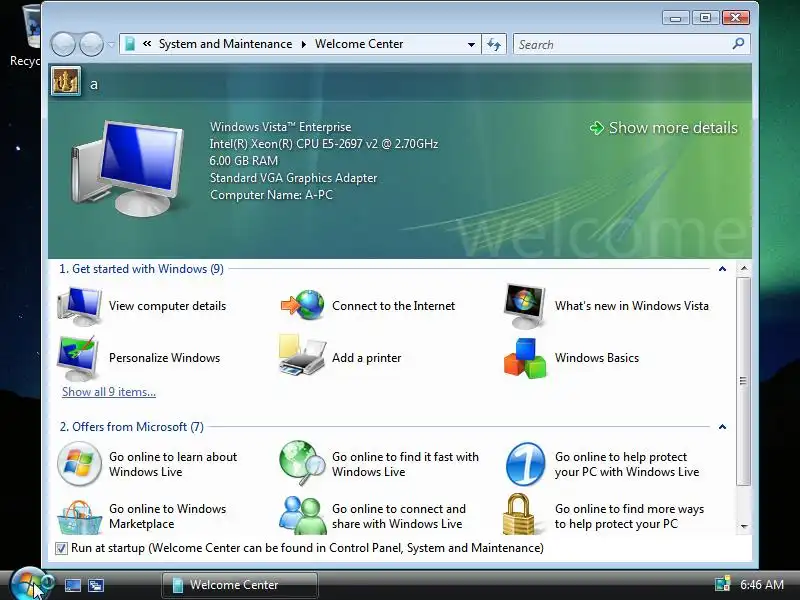The width and height of the screenshot is (800, 600).
Task: Click the Computer Name: A-PC text
Action: pos(271,195)
